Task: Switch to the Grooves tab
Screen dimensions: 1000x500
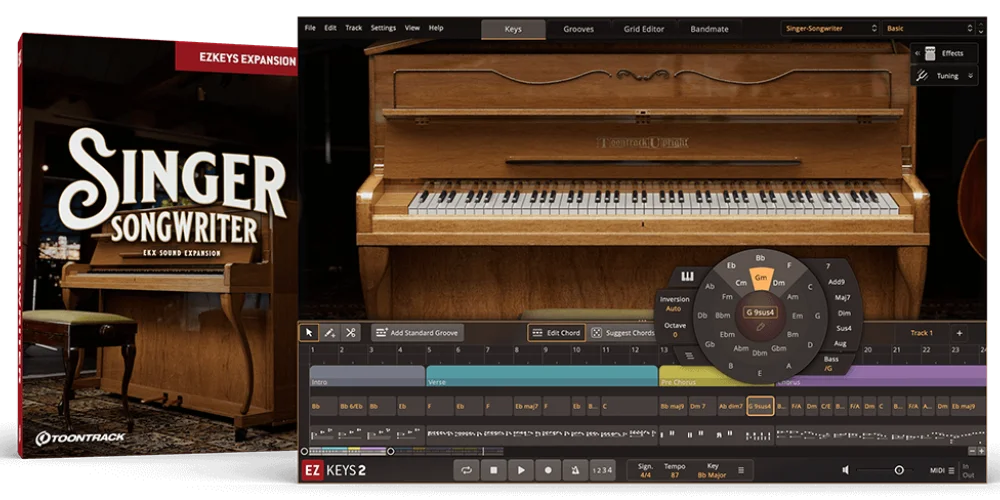Action: [578, 29]
